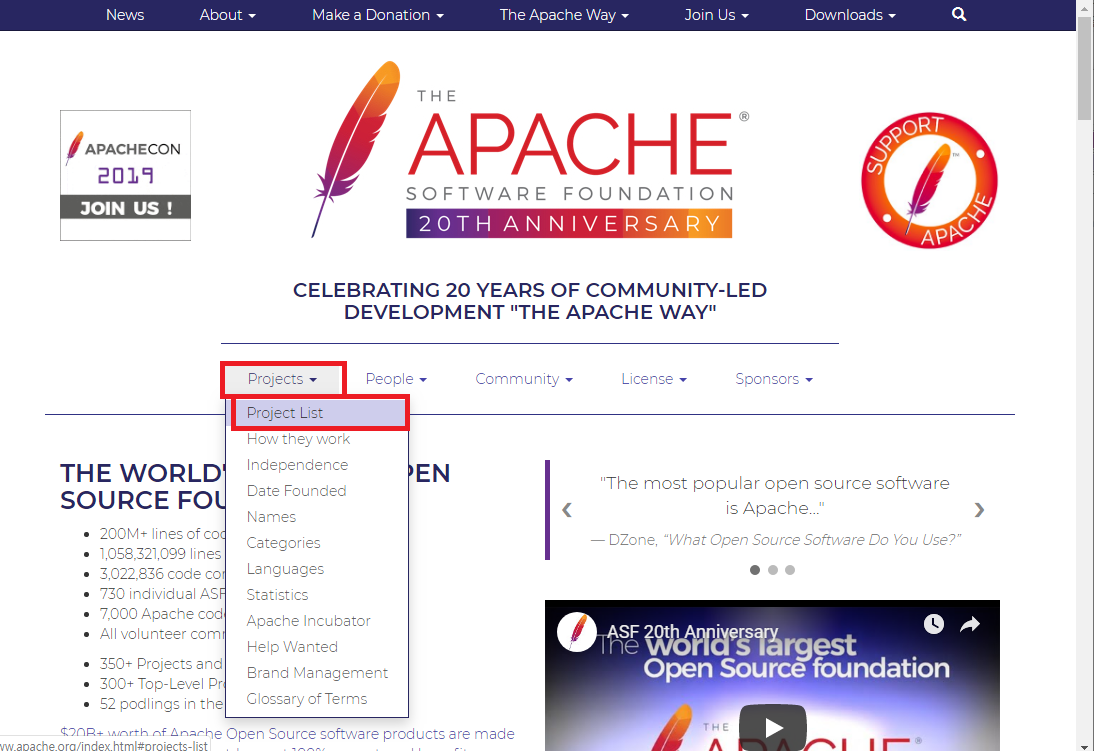Expand the Downloads dropdown
1094x751 pixels.
pyautogui.click(x=850, y=15)
